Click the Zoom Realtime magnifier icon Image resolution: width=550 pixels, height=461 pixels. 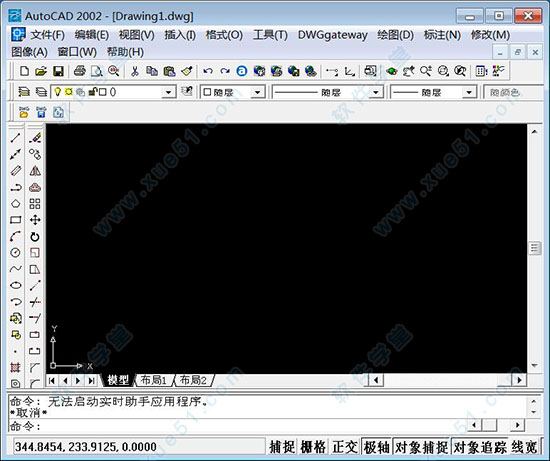pos(426,71)
